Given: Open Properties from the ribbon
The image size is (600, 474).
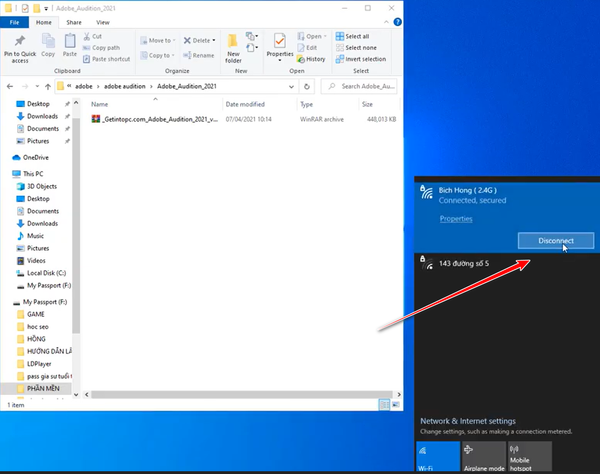Looking at the screenshot, I should coord(280,47).
